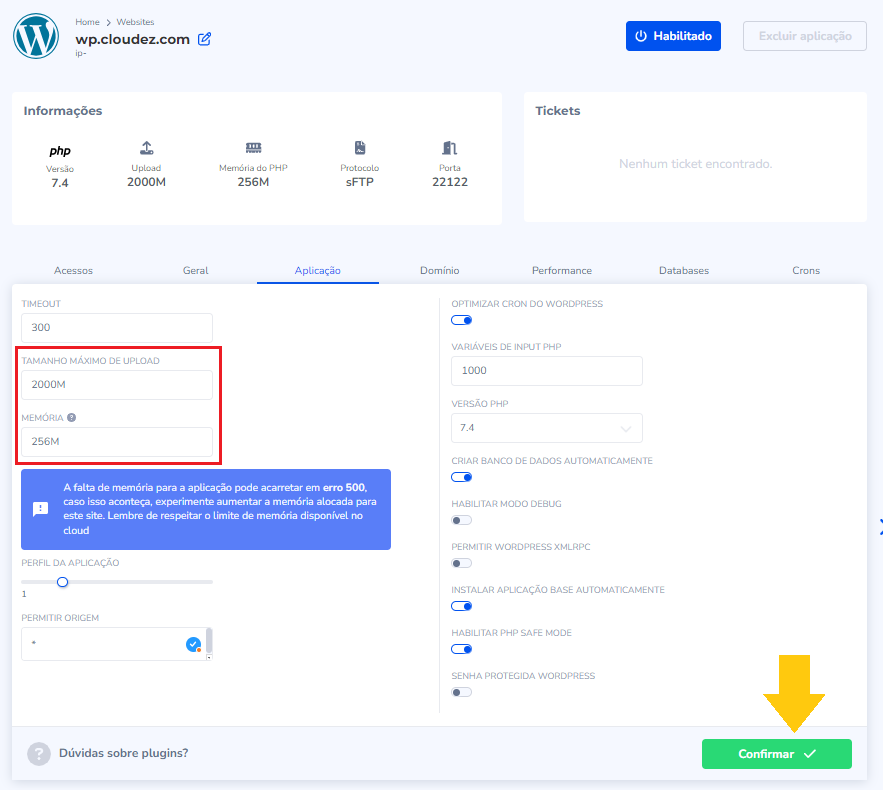Open the Databases tab
883x790 pixels.
click(683, 271)
